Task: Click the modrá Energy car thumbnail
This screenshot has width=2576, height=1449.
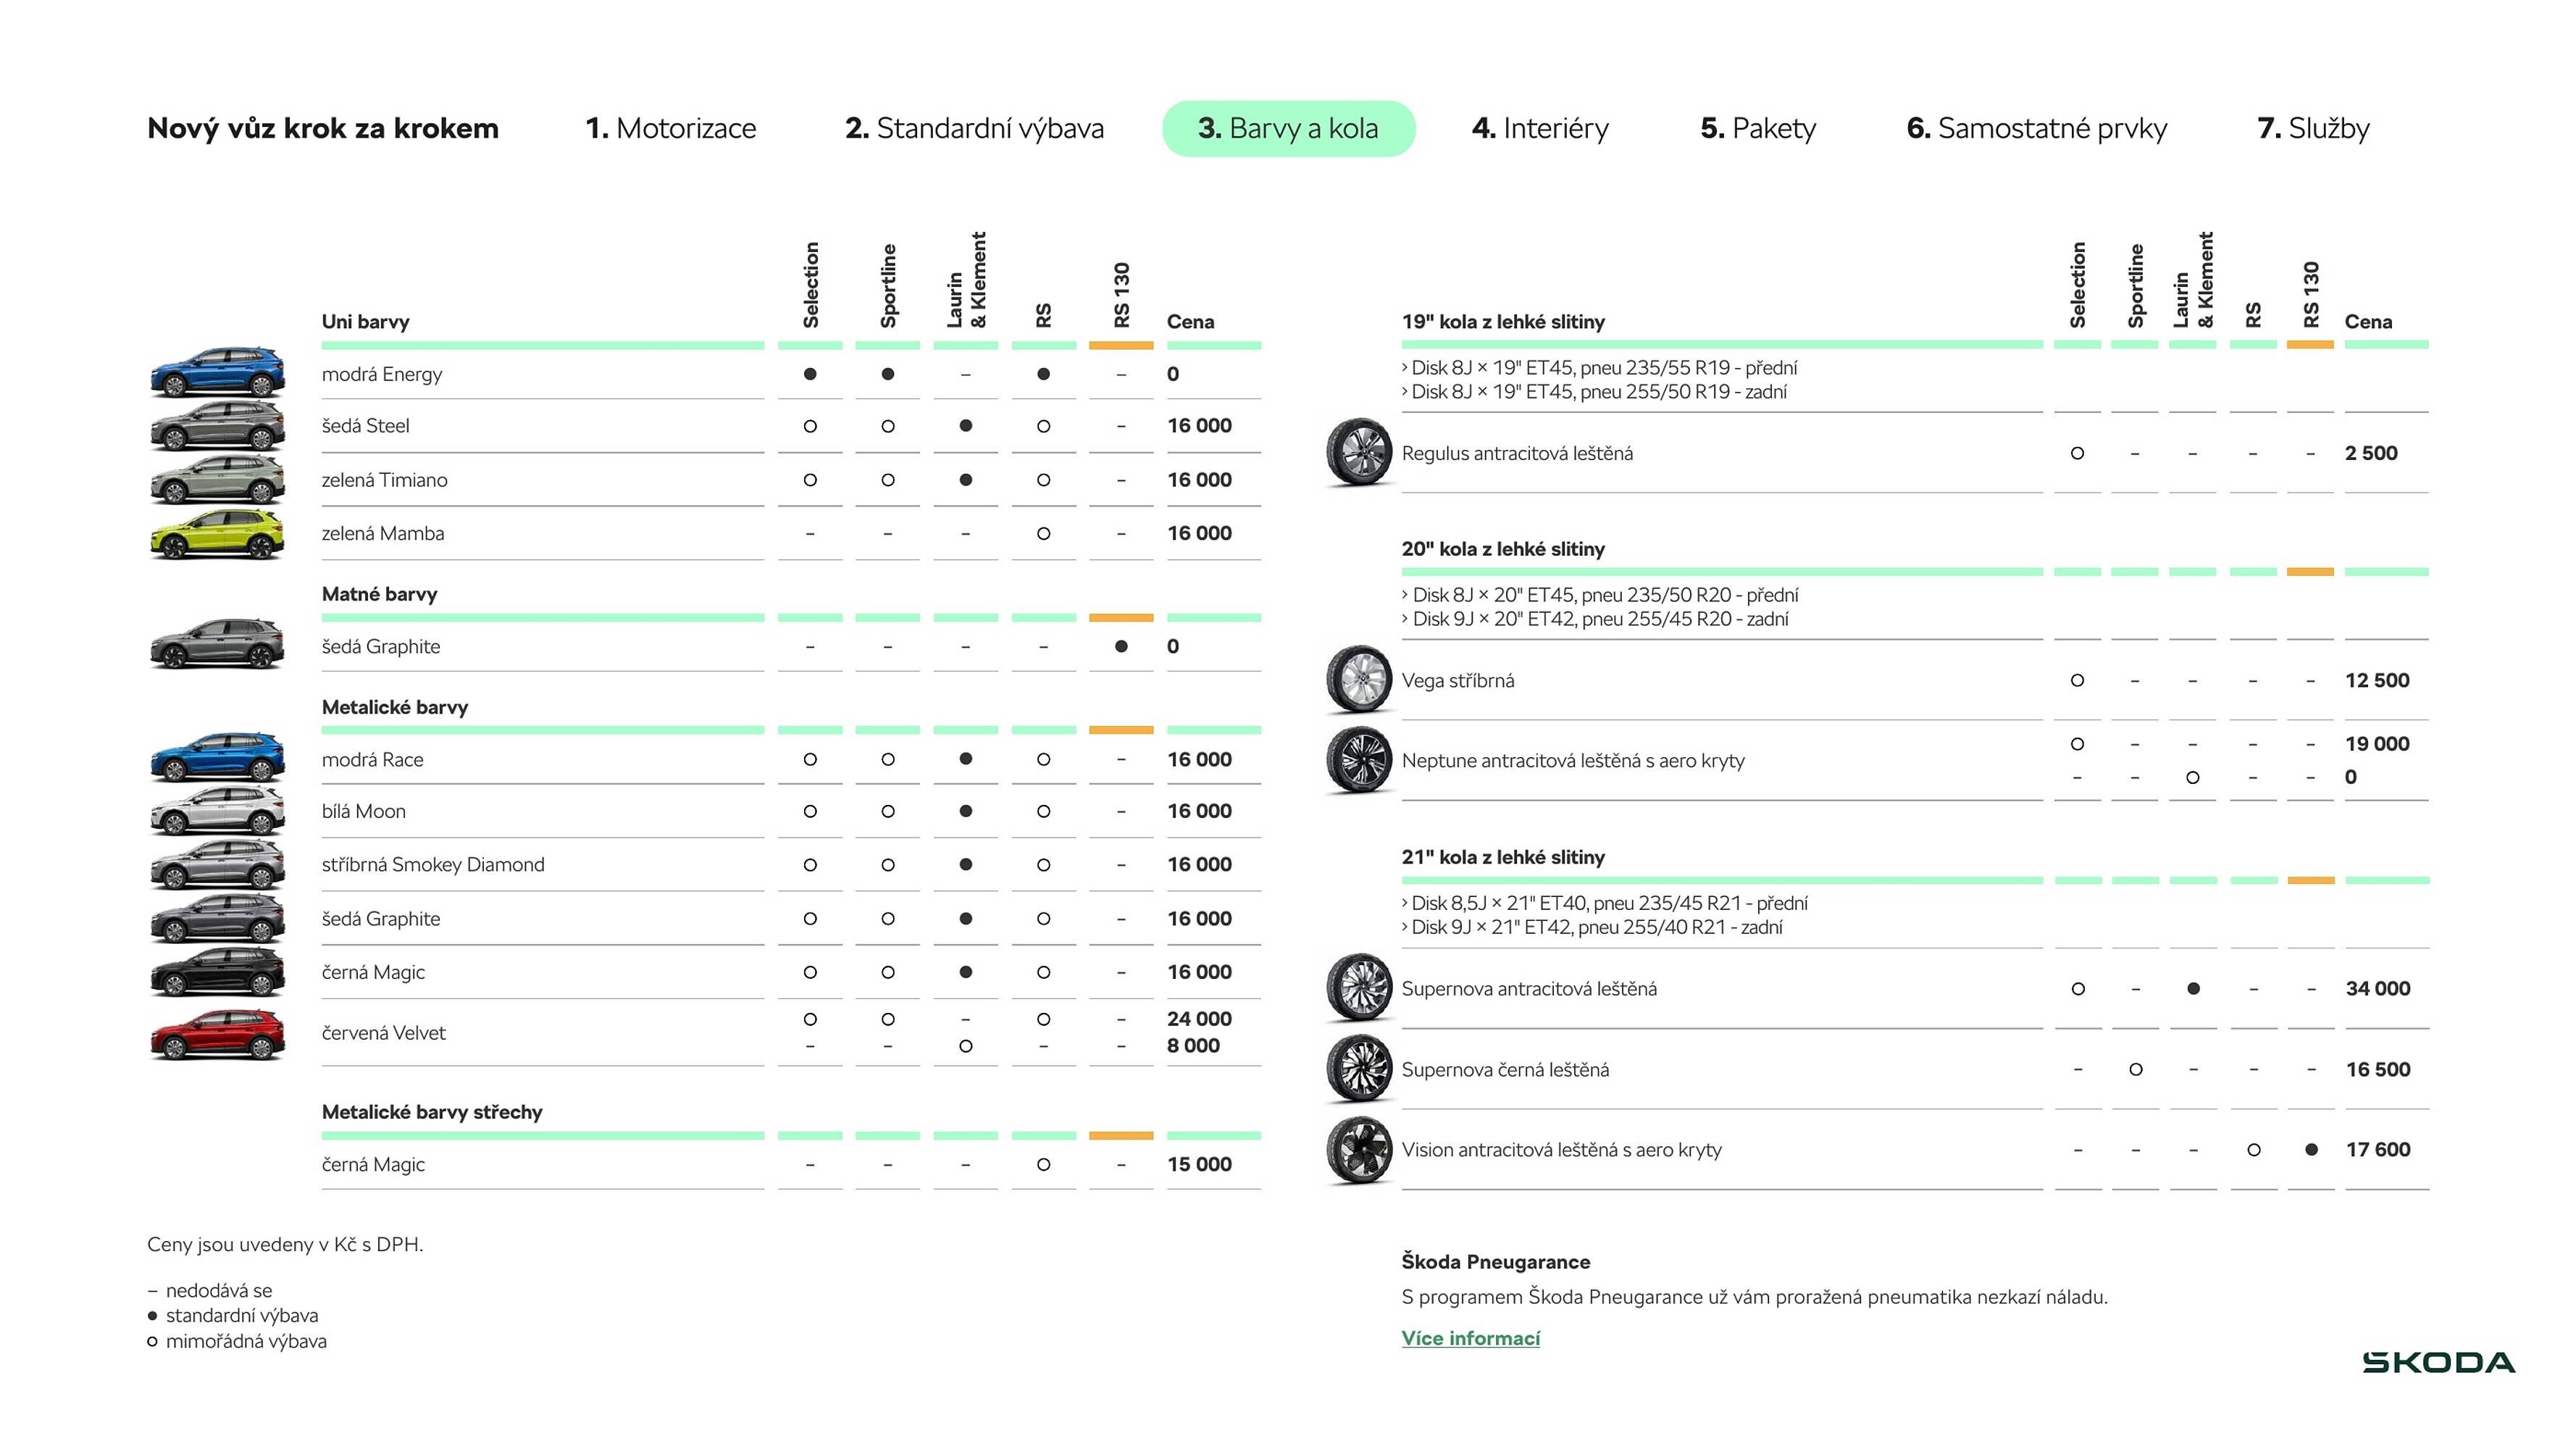Action: [x=217, y=372]
